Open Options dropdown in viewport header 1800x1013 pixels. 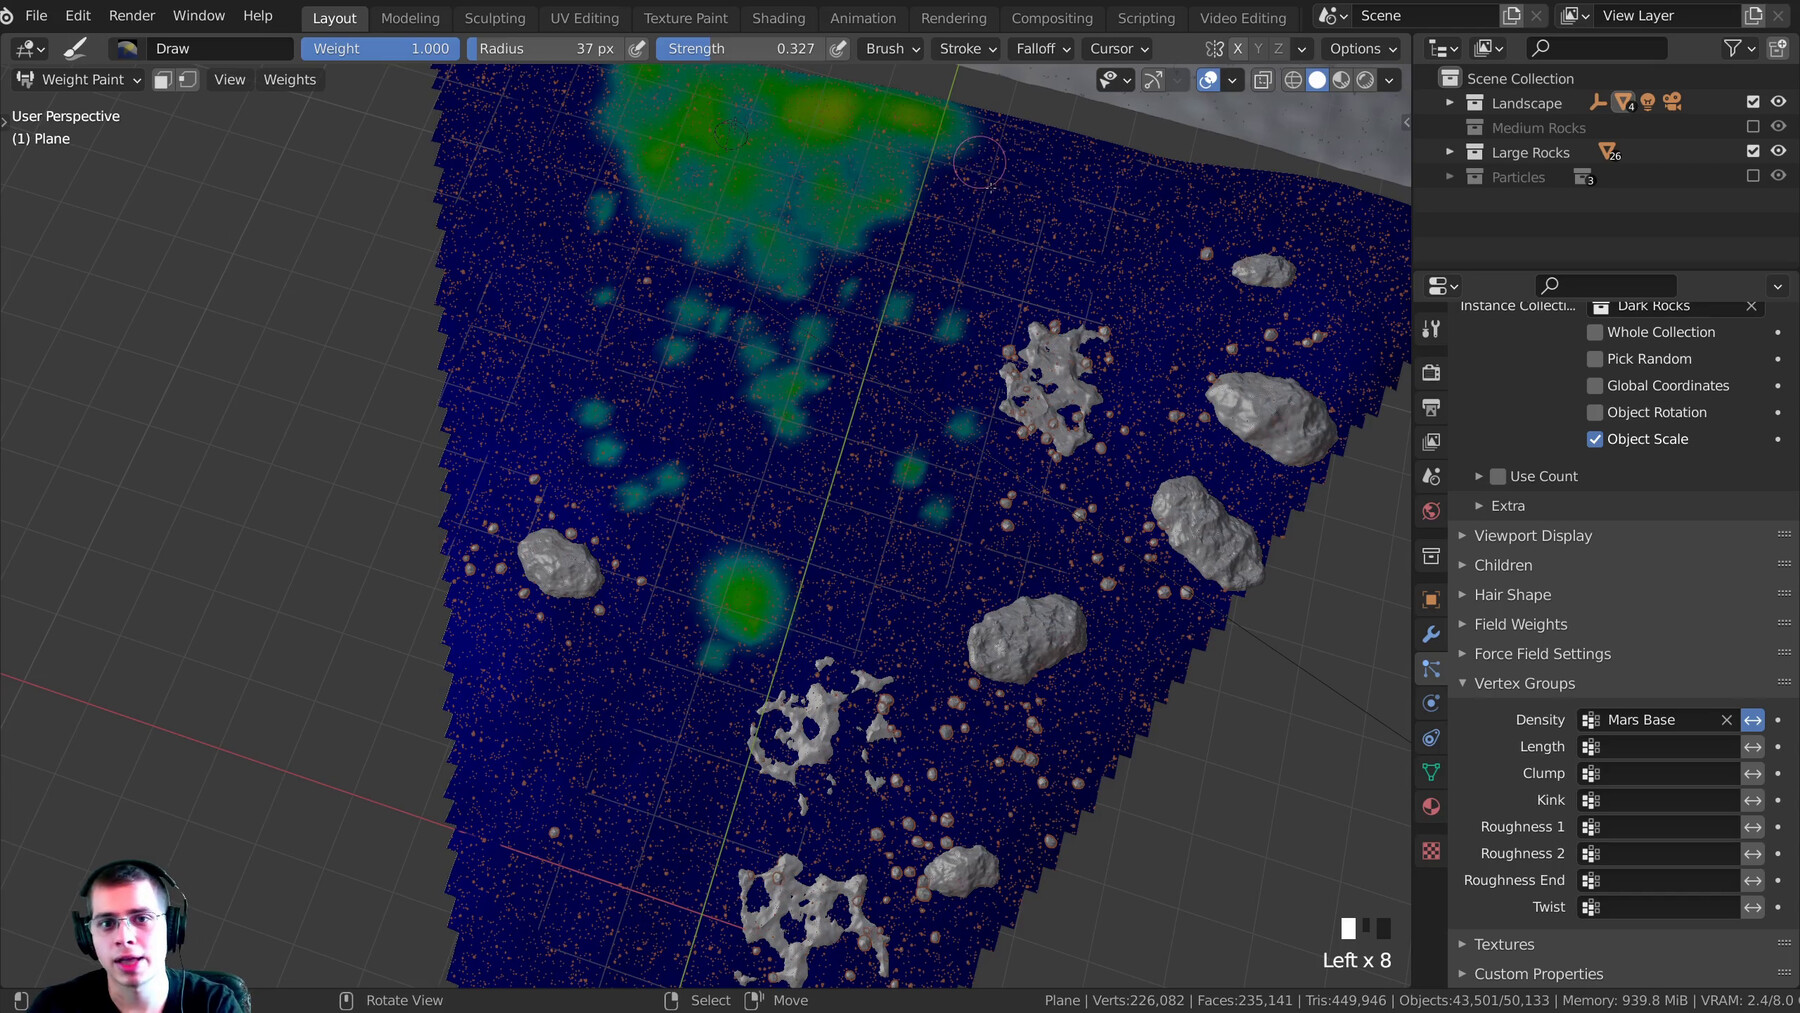(1363, 48)
